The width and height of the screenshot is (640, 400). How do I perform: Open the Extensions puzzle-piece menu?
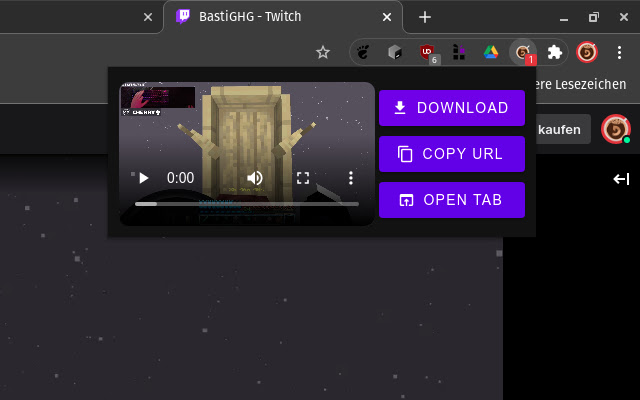point(555,52)
